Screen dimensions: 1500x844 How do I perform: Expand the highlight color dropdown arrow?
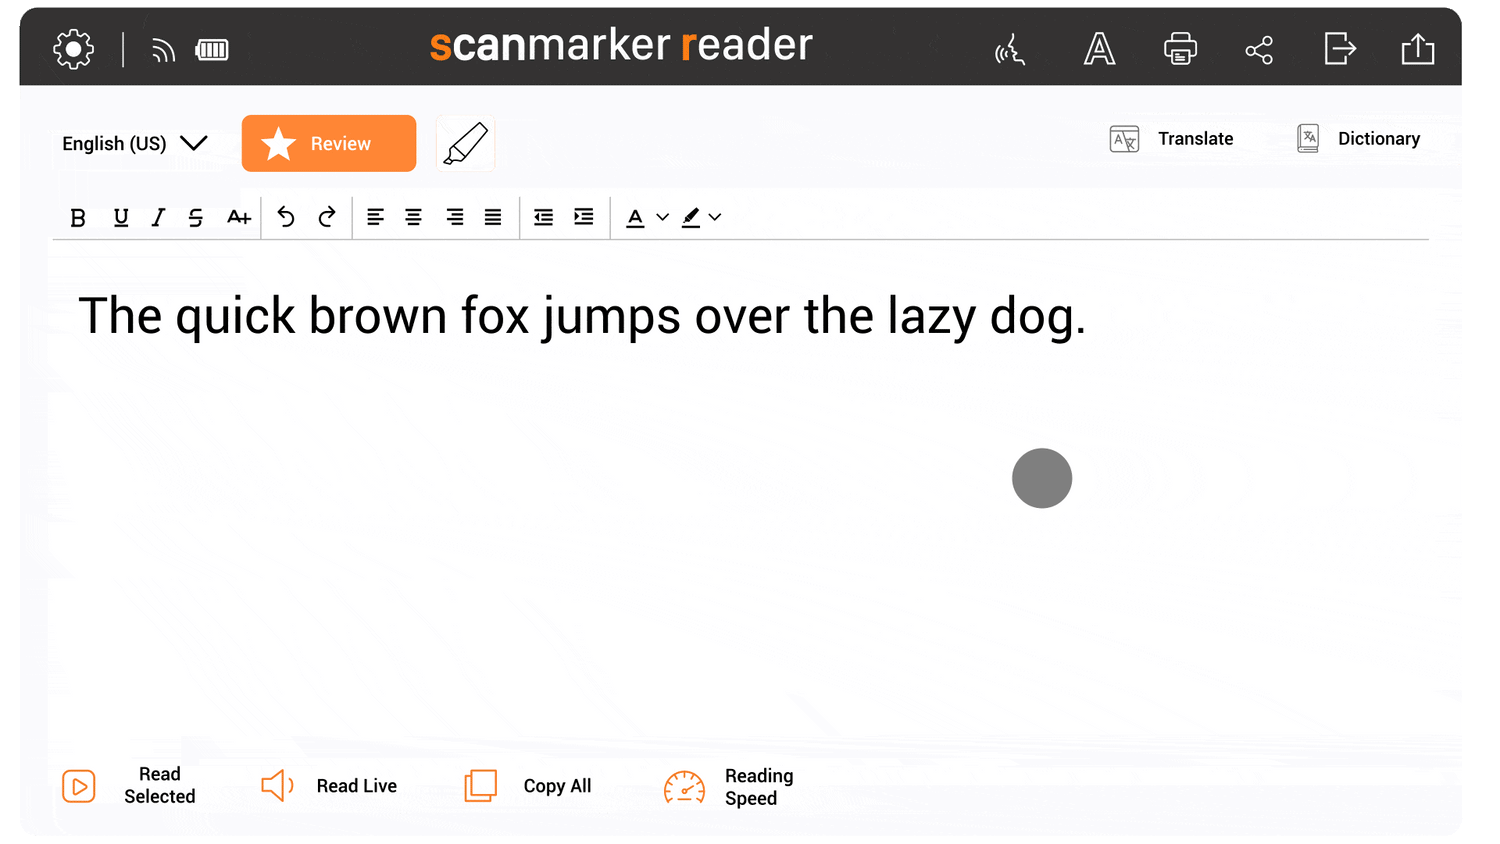click(x=715, y=217)
